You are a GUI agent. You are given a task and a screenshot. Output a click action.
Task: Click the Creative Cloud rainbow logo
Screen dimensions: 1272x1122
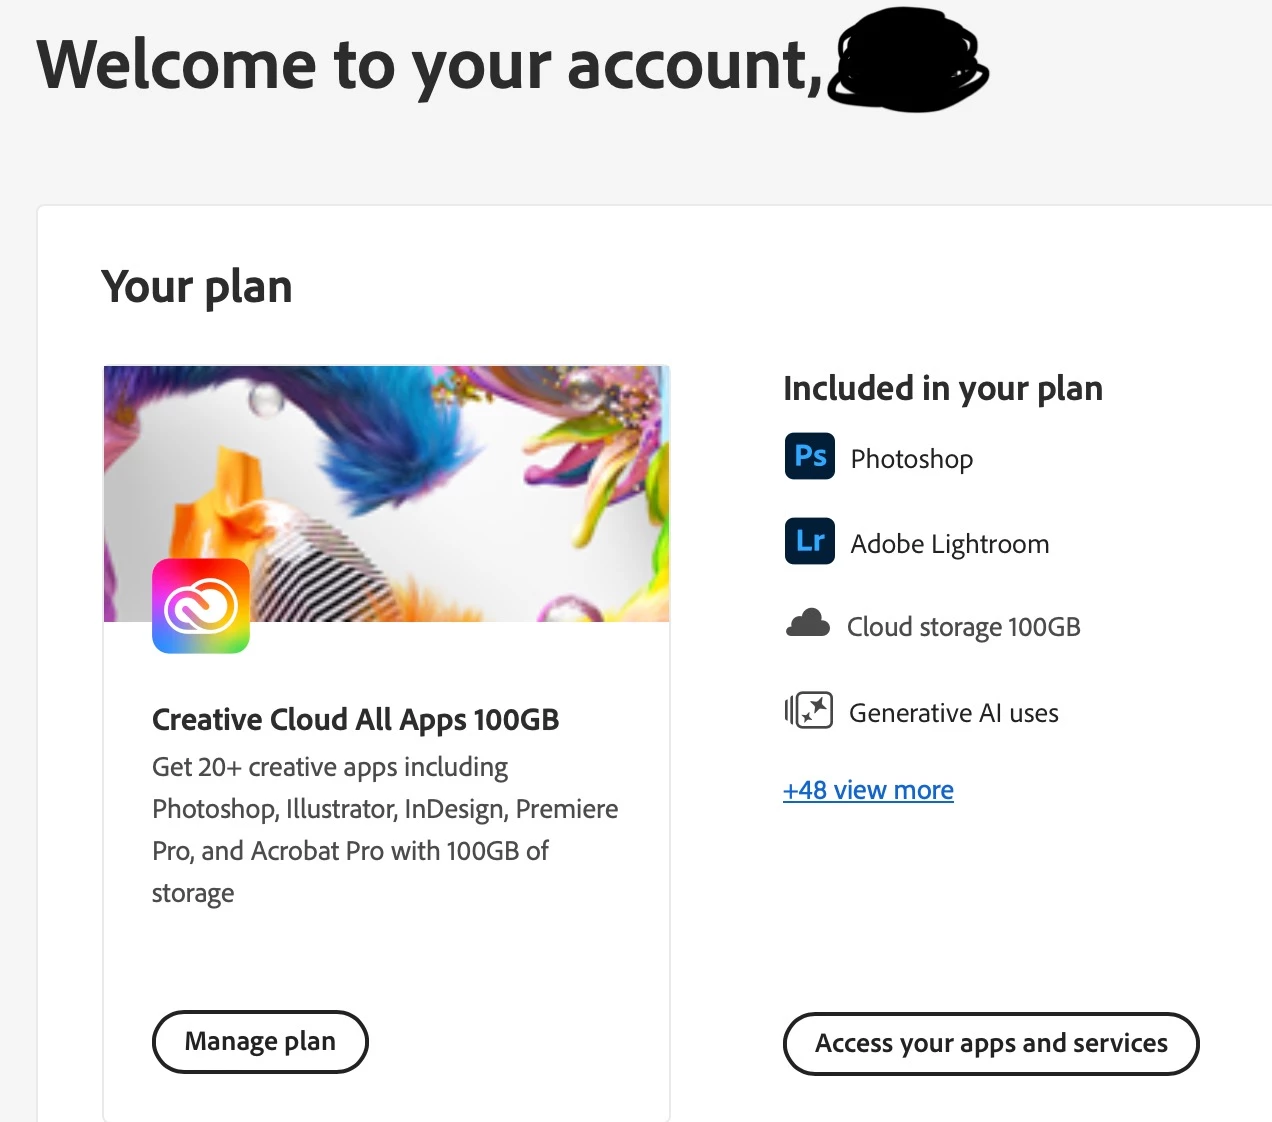(x=201, y=606)
